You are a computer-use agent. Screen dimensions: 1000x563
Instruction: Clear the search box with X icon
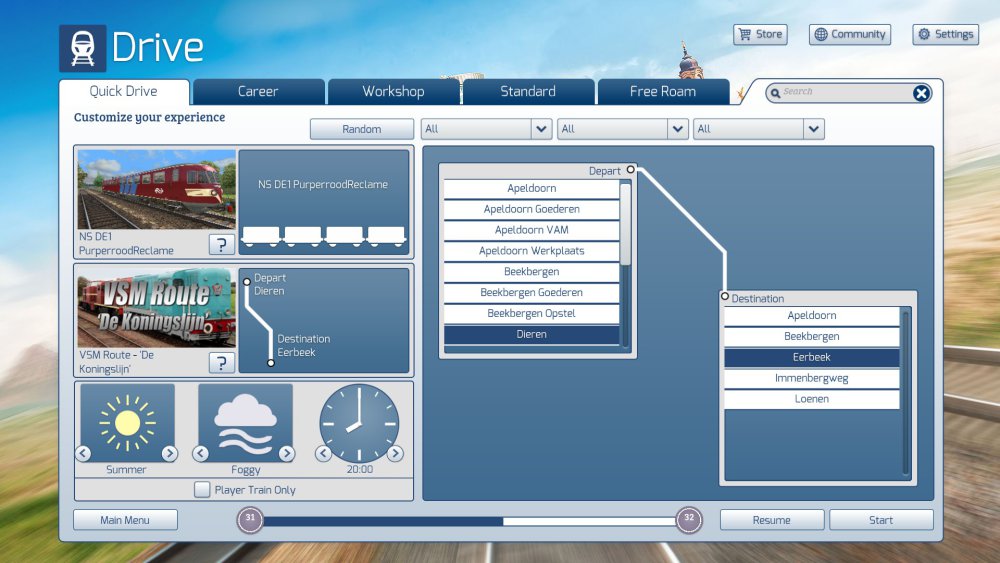tap(921, 93)
